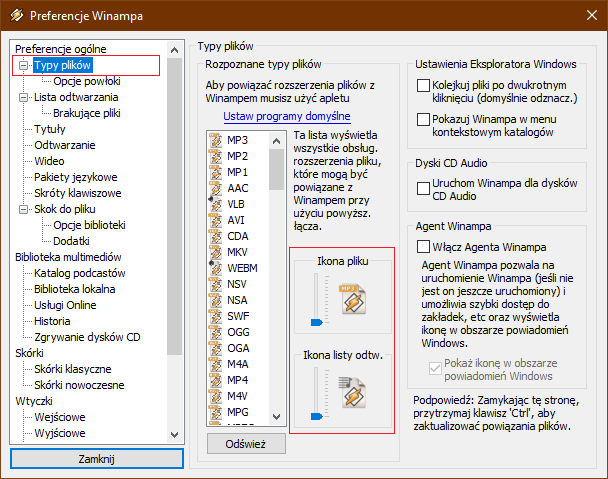
Task: Select the Typy plików tree item
Action: point(62,65)
